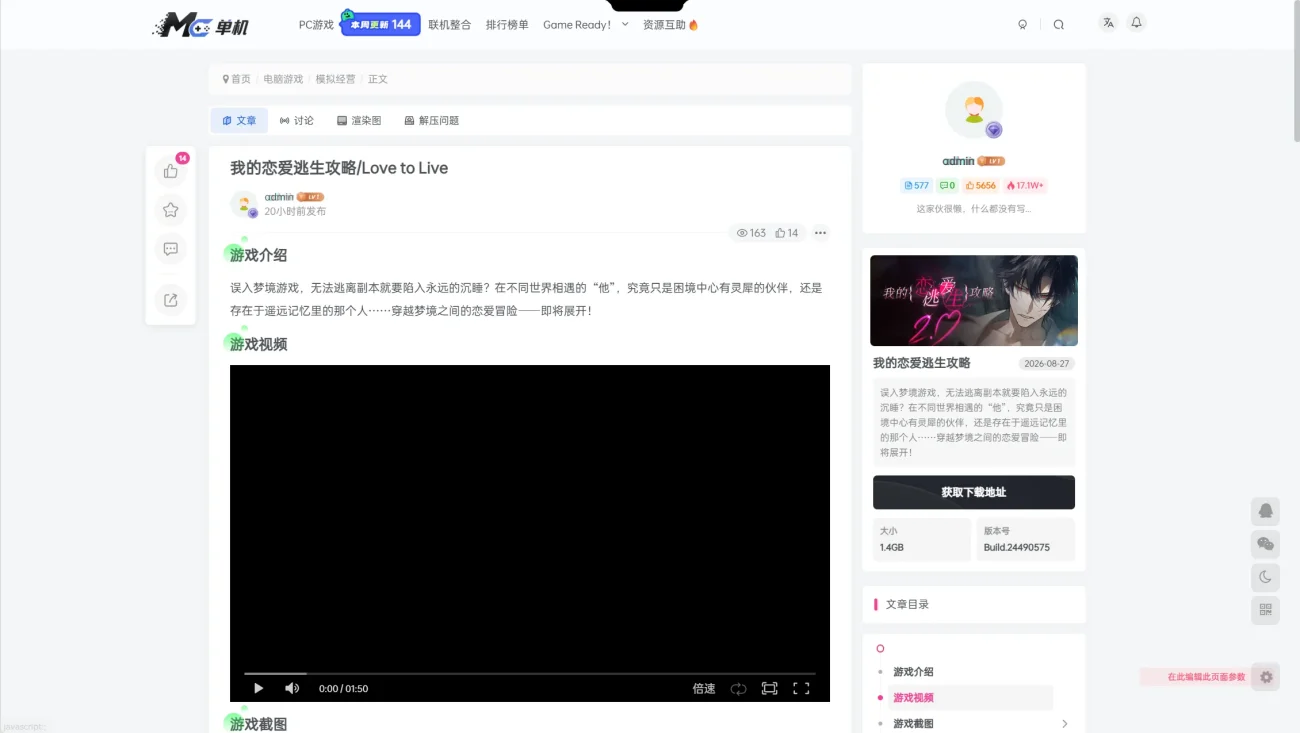Click the 获取下载地址 button
This screenshot has height=733, width=1300.
[974, 492]
